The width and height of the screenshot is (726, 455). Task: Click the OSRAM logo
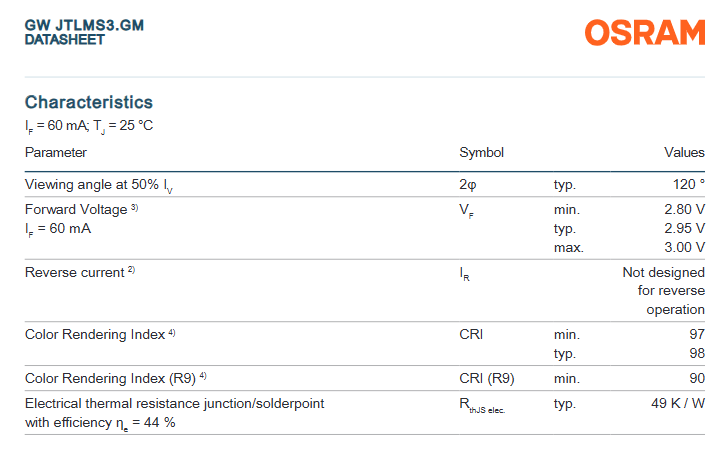pos(645,33)
